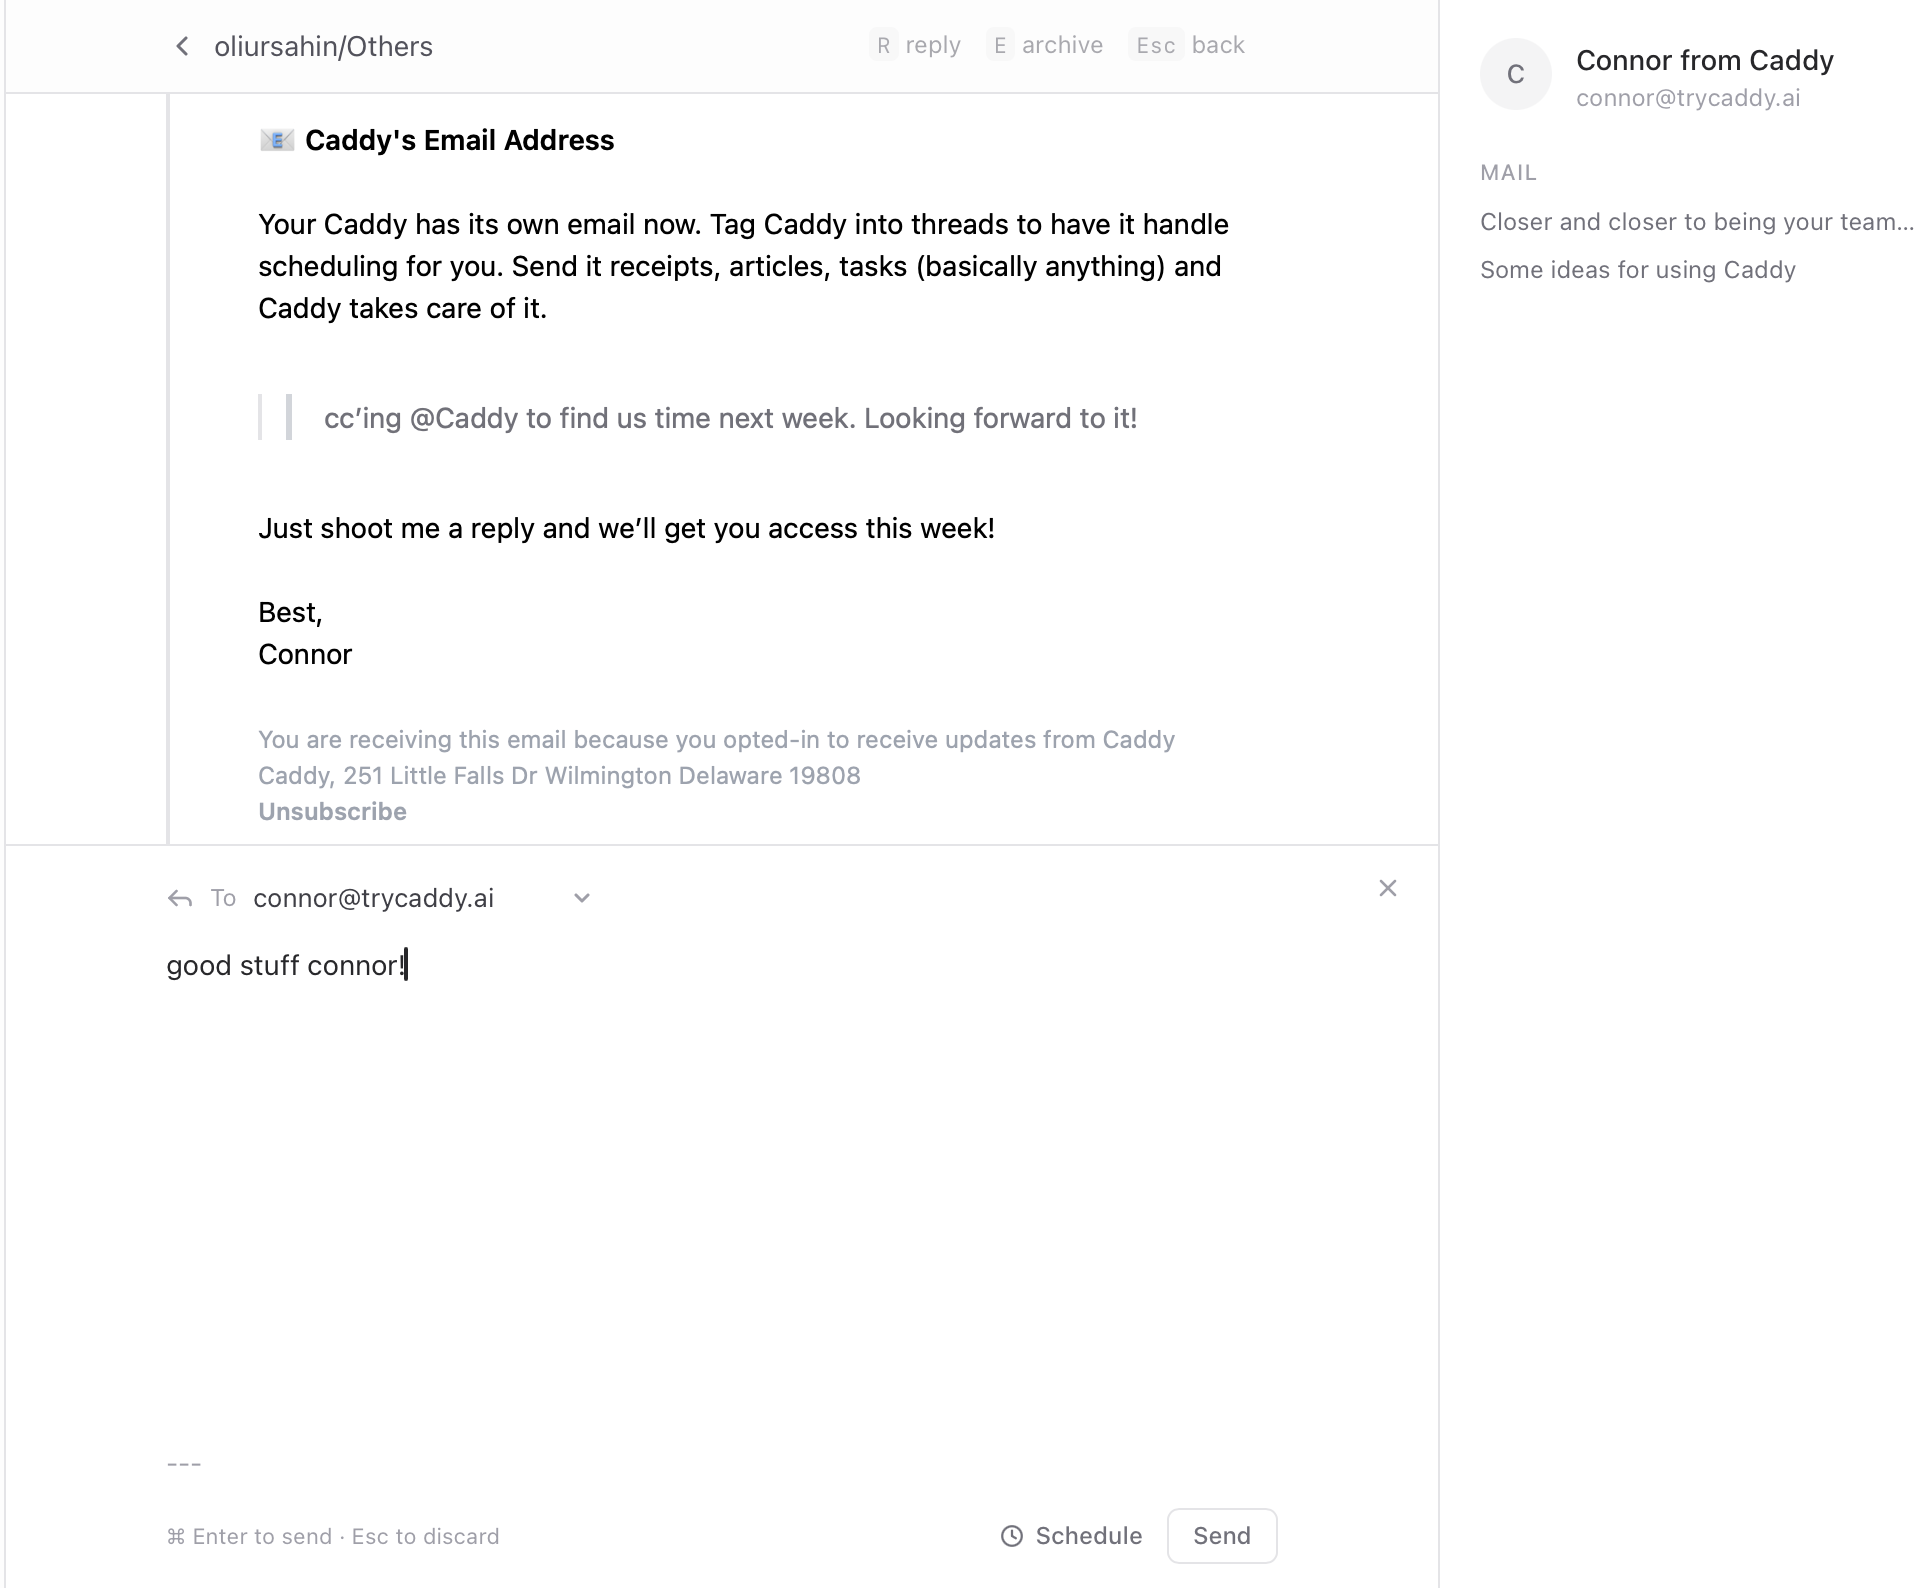Expand the recipient dropdown chevron

pyautogui.click(x=582, y=898)
